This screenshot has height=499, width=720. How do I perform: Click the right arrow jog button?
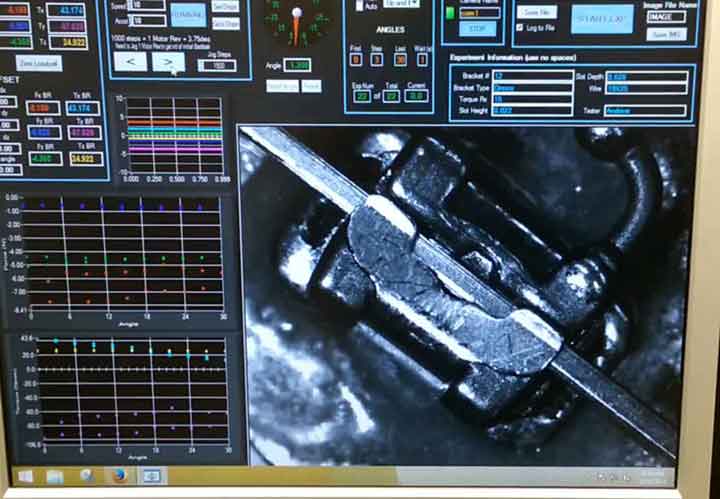tap(169, 62)
